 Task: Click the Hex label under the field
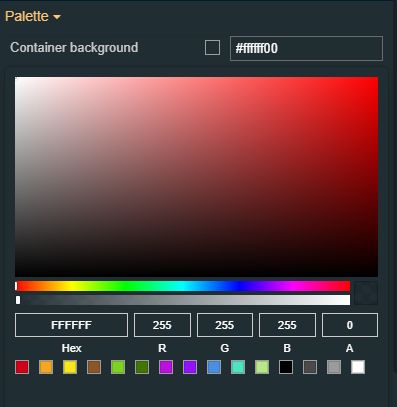tap(71, 348)
